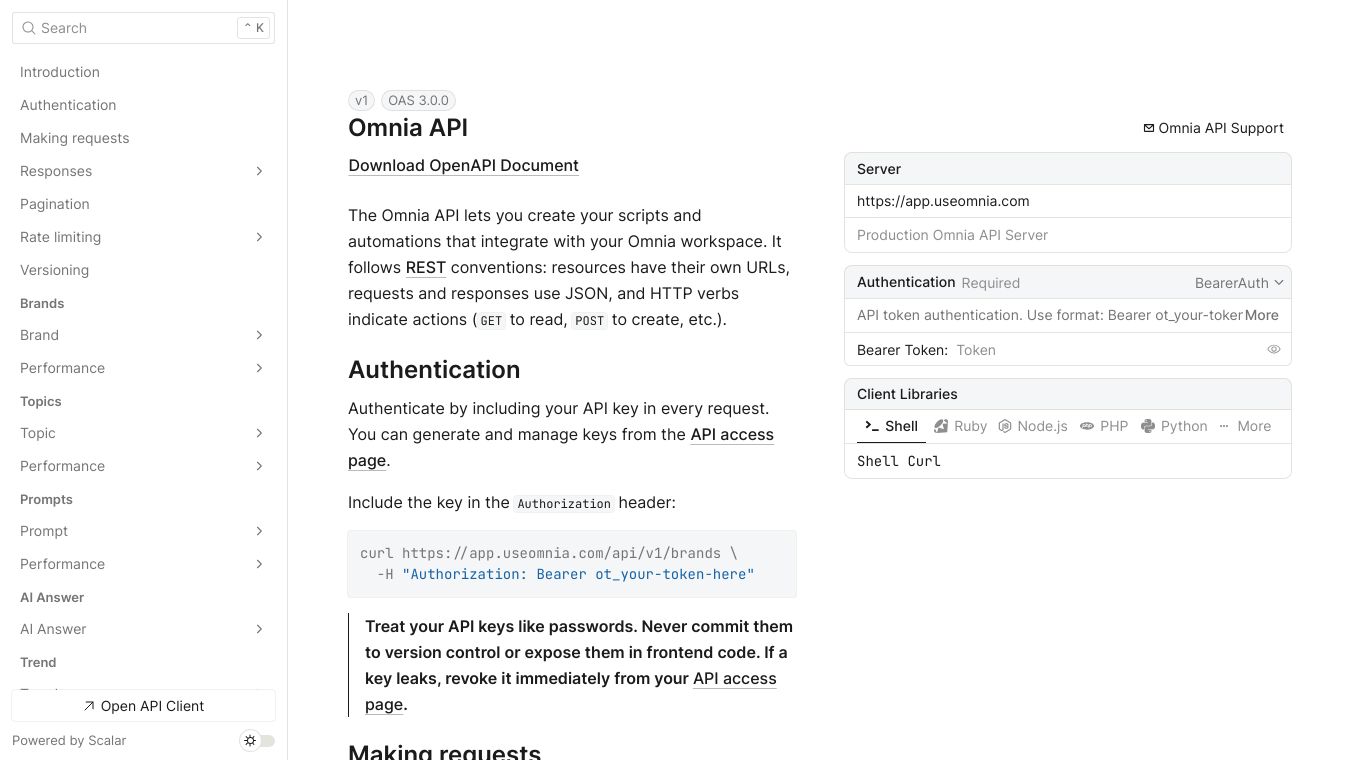The width and height of the screenshot is (1352, 760).
Task: Click the three-dots More libraries icon
Action: (x=1224, y=426)
